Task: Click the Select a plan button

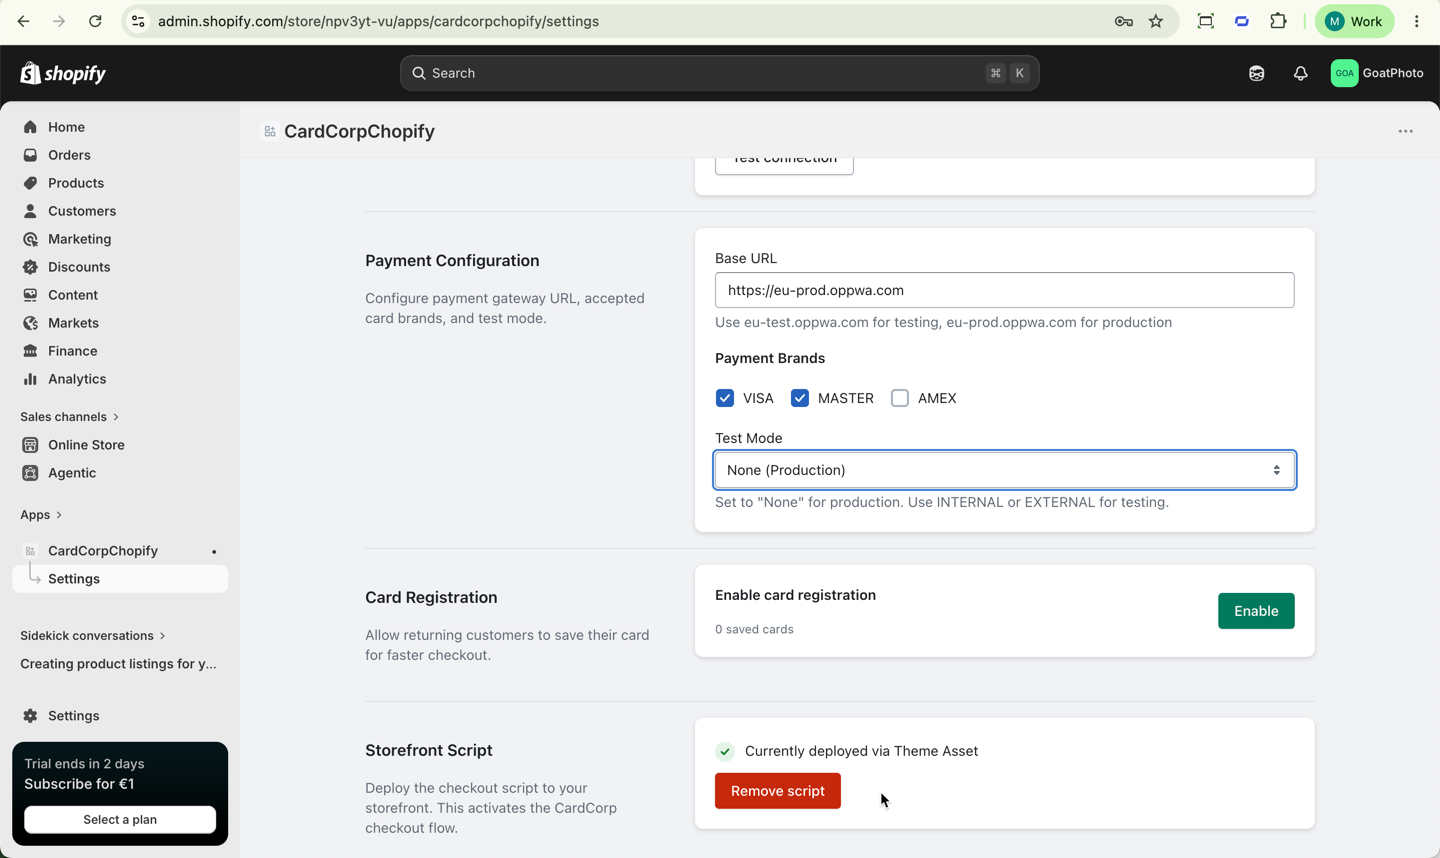Action: (120, 819)
